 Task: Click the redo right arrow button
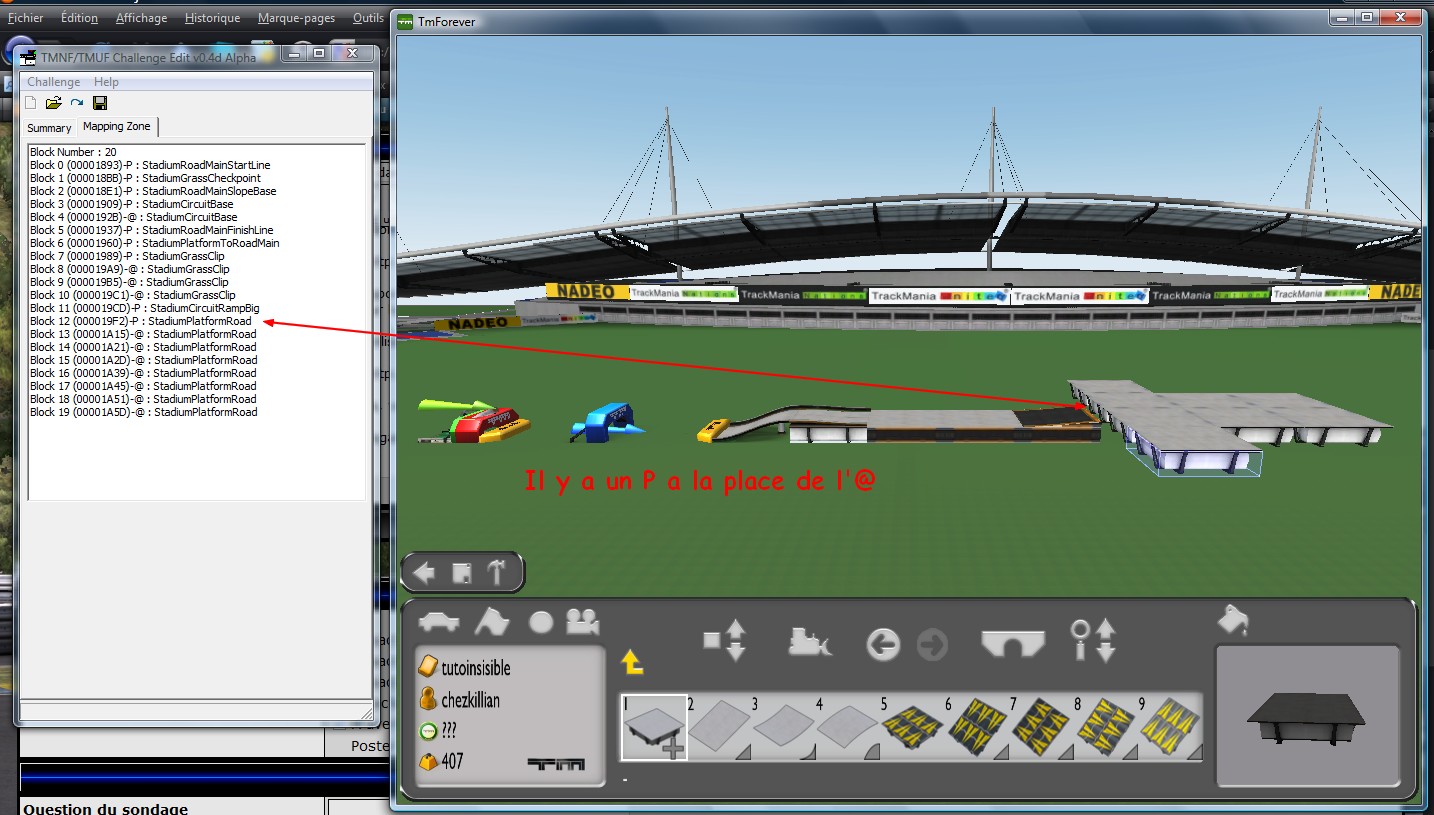[932, 645]
